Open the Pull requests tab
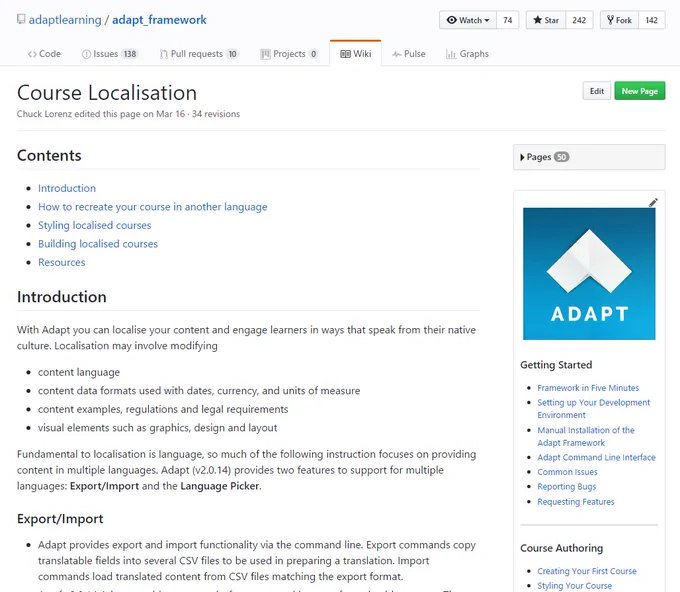This screenshot has width=680, height=592. pyautogui.click(x=199, y=54)
